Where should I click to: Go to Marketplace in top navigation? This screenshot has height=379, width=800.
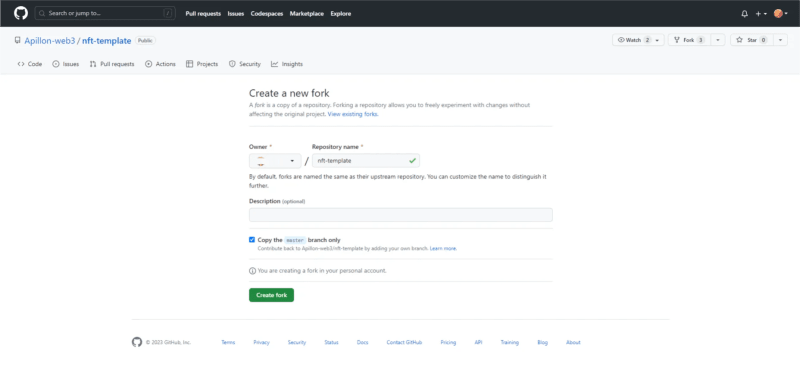(x=307, y=14)
